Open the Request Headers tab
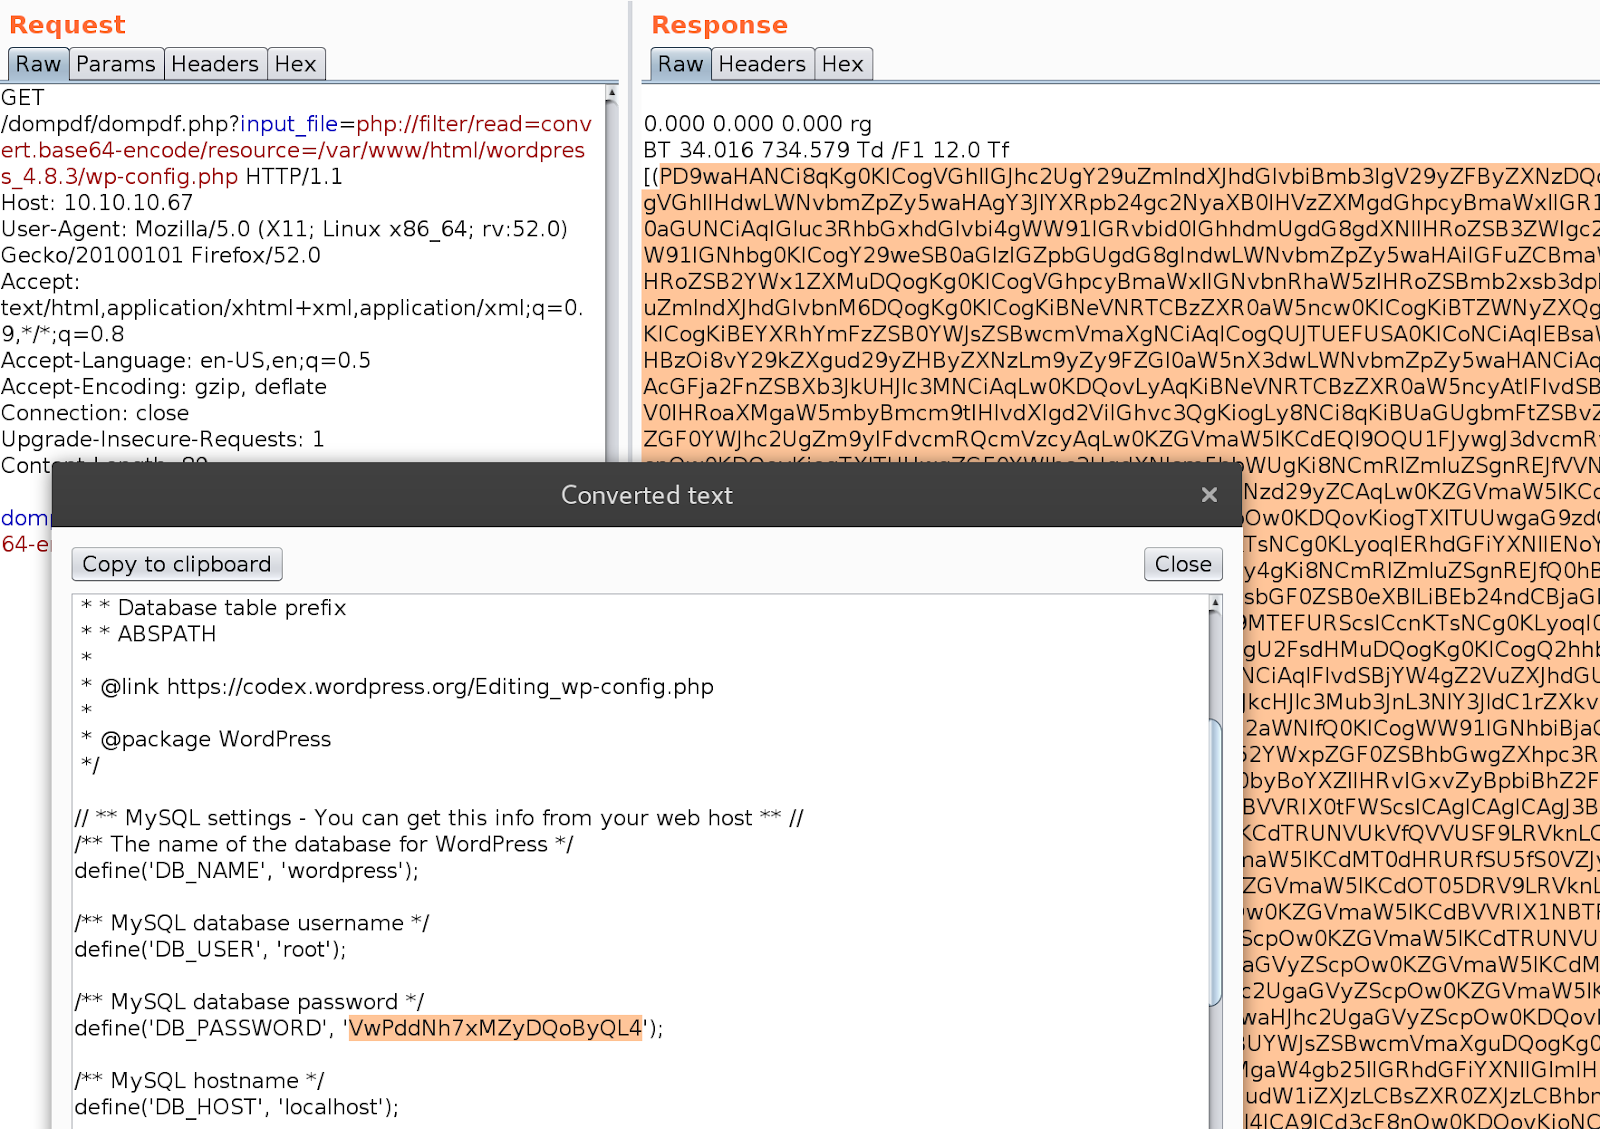1600x1129 pixels. [x=215, y=64]
